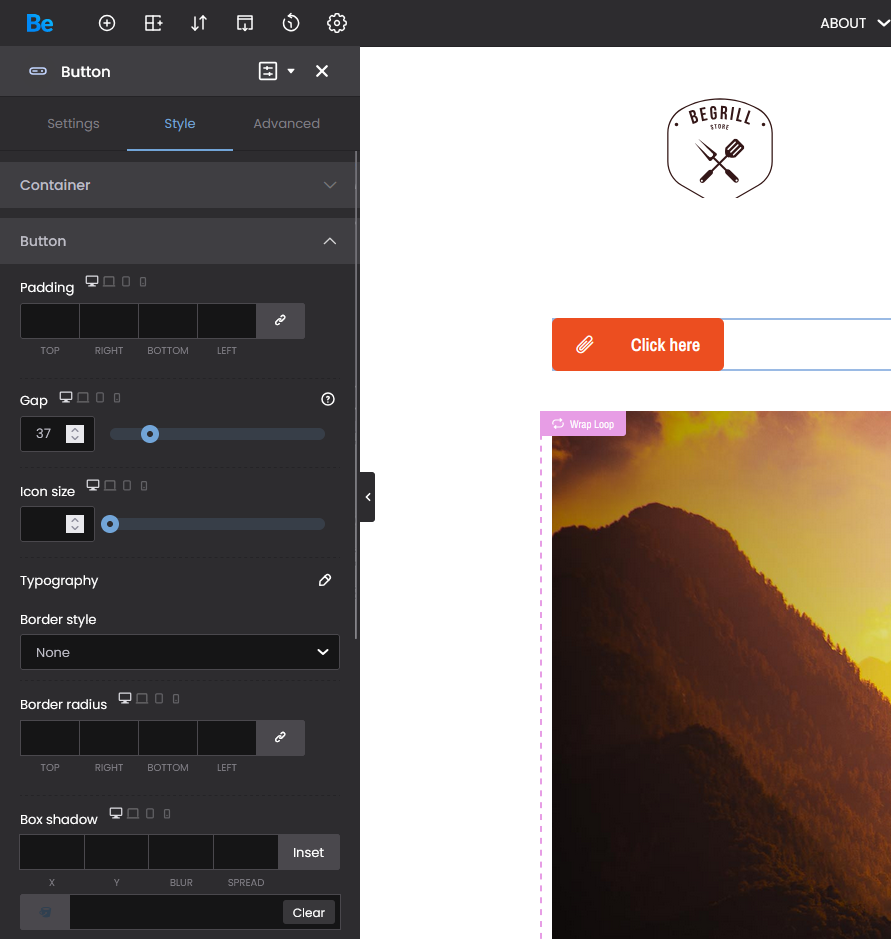The height and width of the screenshot is (939, 891).
Task: Open the add section layout icon
Action: 153,23
